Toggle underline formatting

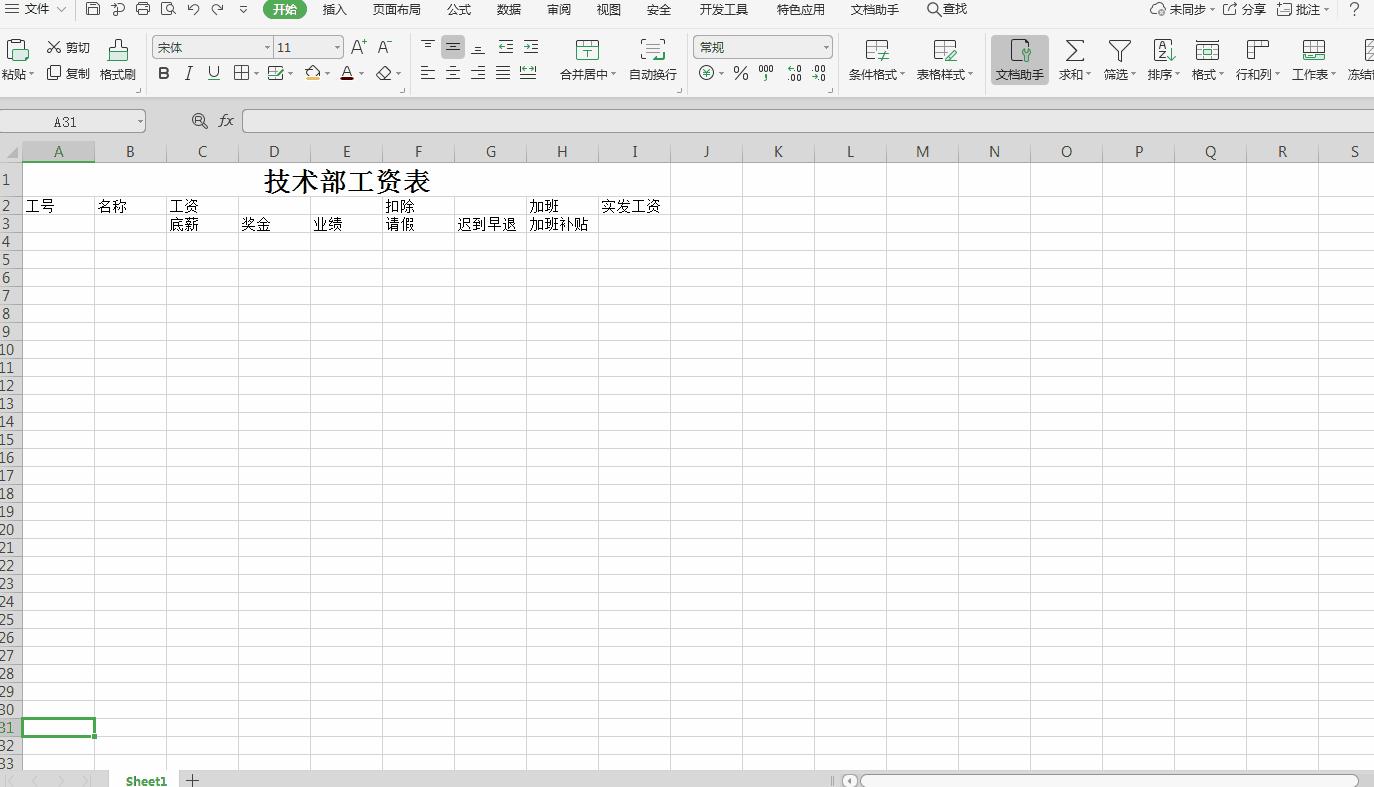[x=212, y=73]
